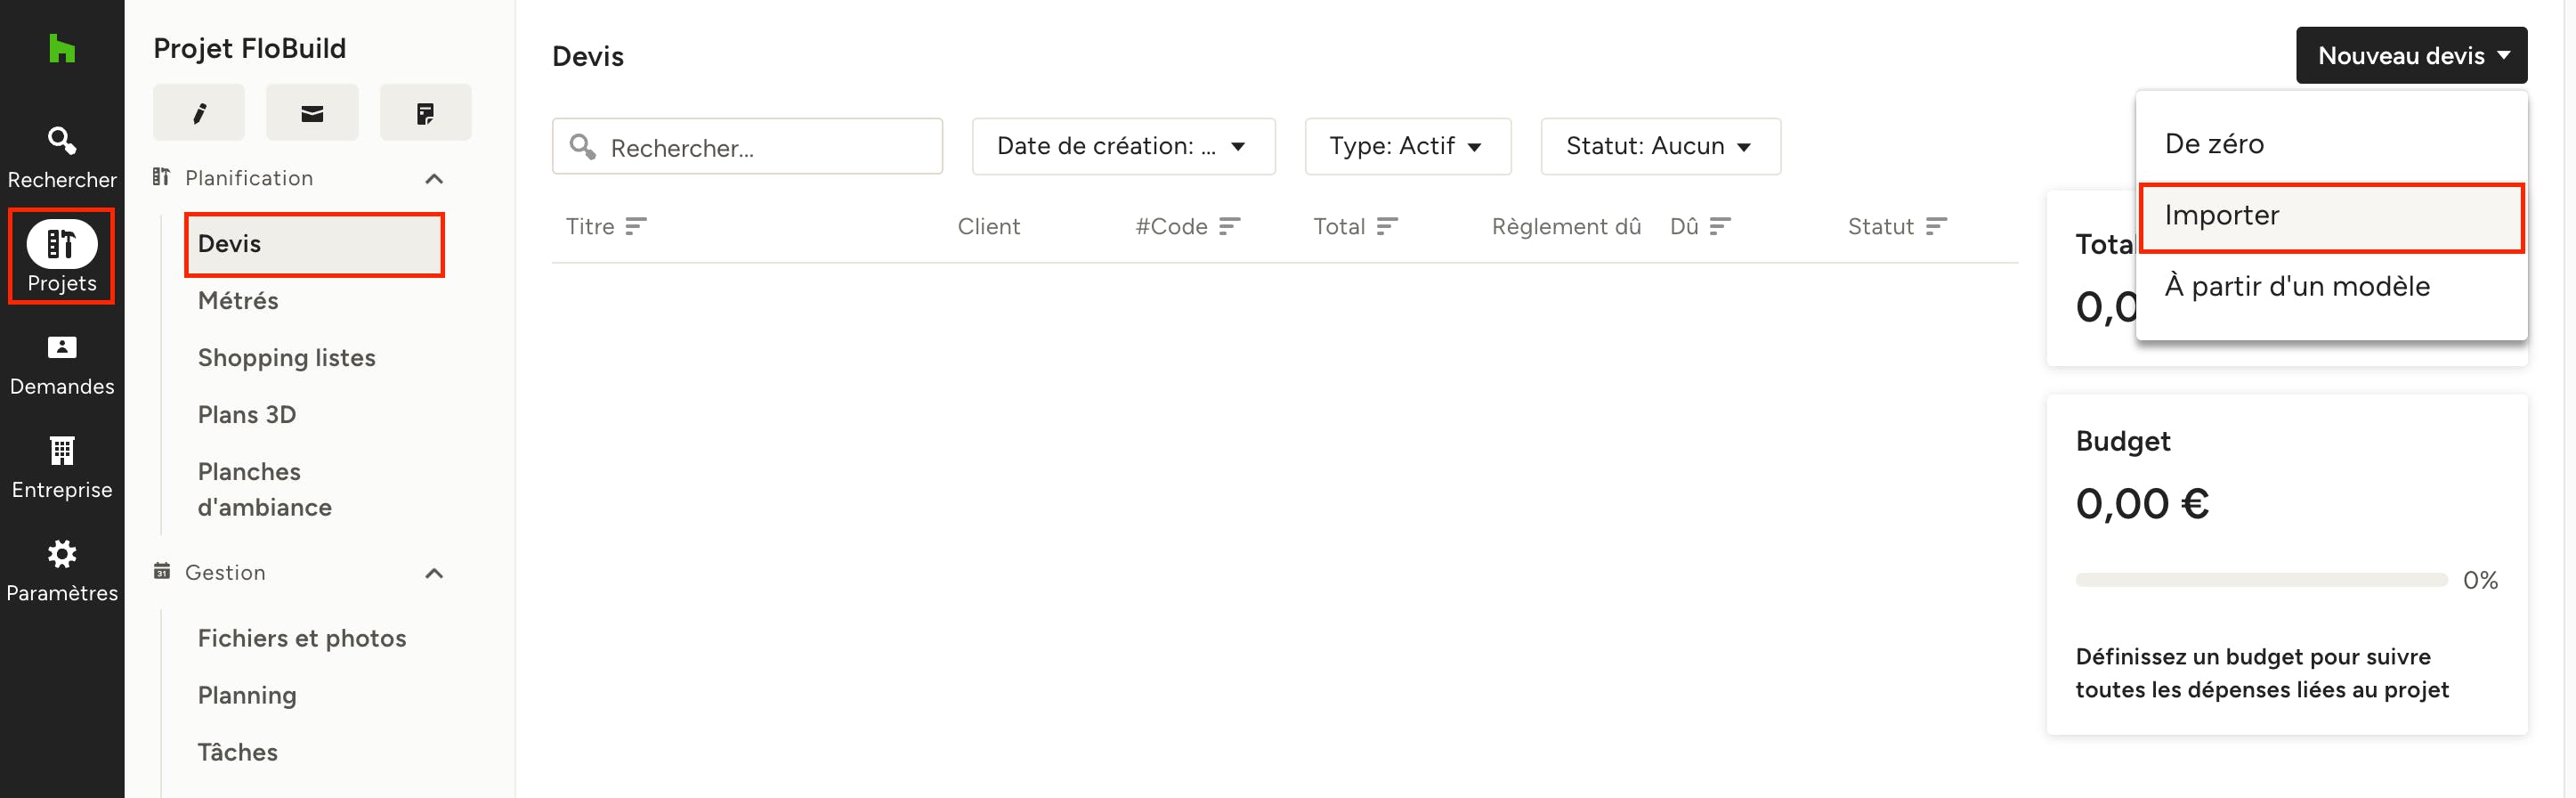Open Métrés in the project sidebar
This screenshot has height=798, width=2576.
click(238, 301)
